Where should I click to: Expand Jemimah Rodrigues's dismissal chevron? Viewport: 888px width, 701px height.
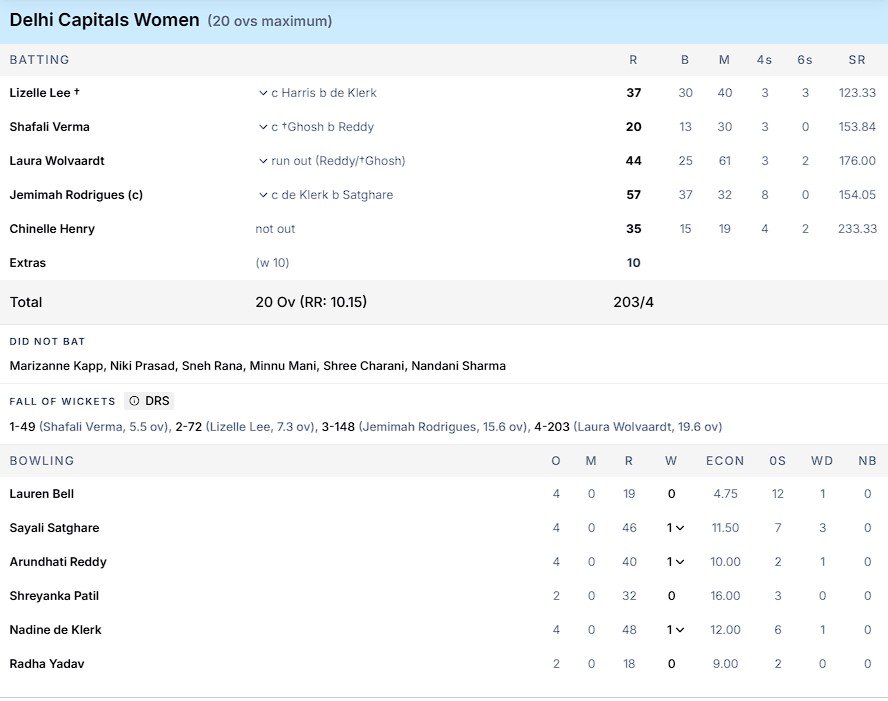point(262,194)
